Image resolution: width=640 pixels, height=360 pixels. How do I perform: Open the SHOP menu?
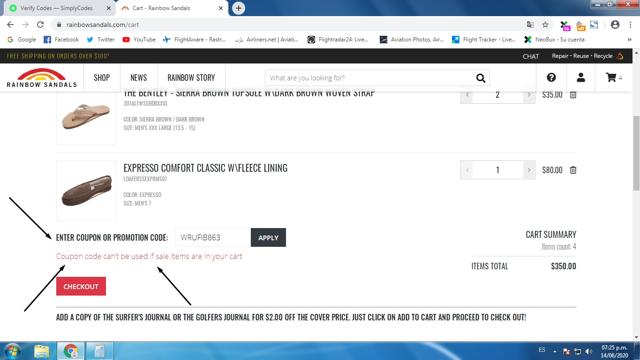102,78
